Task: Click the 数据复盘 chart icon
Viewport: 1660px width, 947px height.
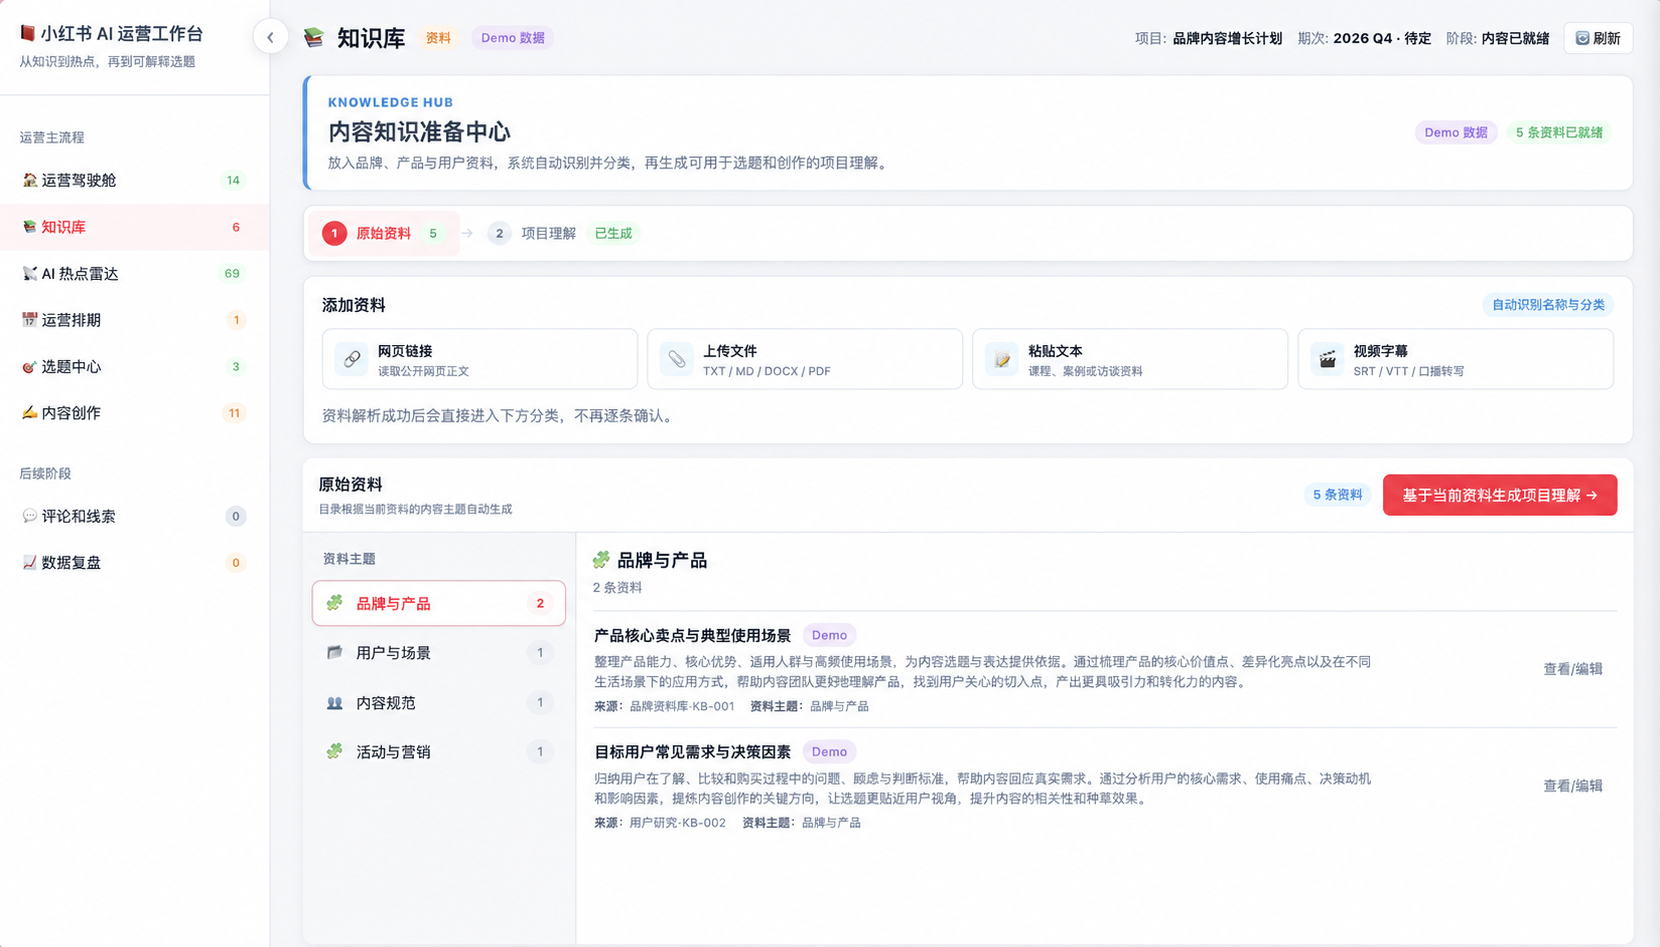Action: 29,562
